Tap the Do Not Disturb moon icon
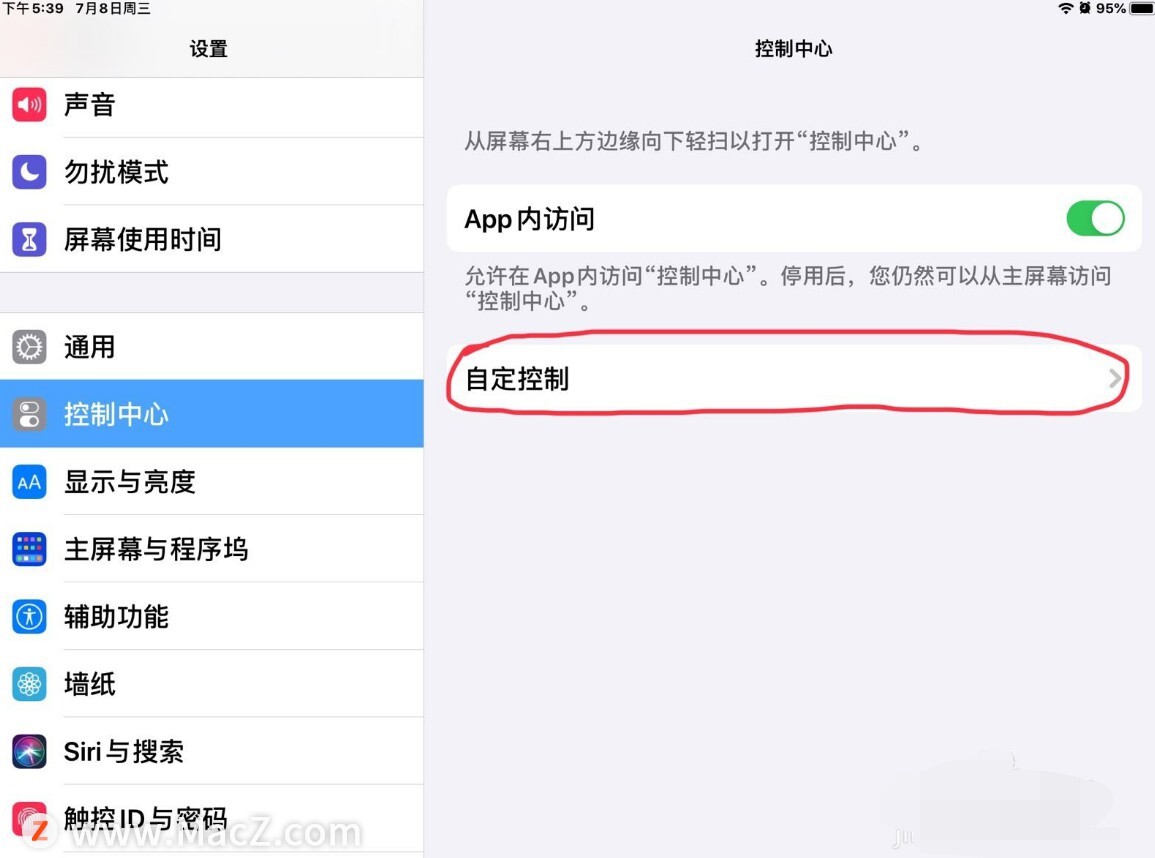Image resolution: width=1155 pixels, height=858 pixels. pos(29,172)
